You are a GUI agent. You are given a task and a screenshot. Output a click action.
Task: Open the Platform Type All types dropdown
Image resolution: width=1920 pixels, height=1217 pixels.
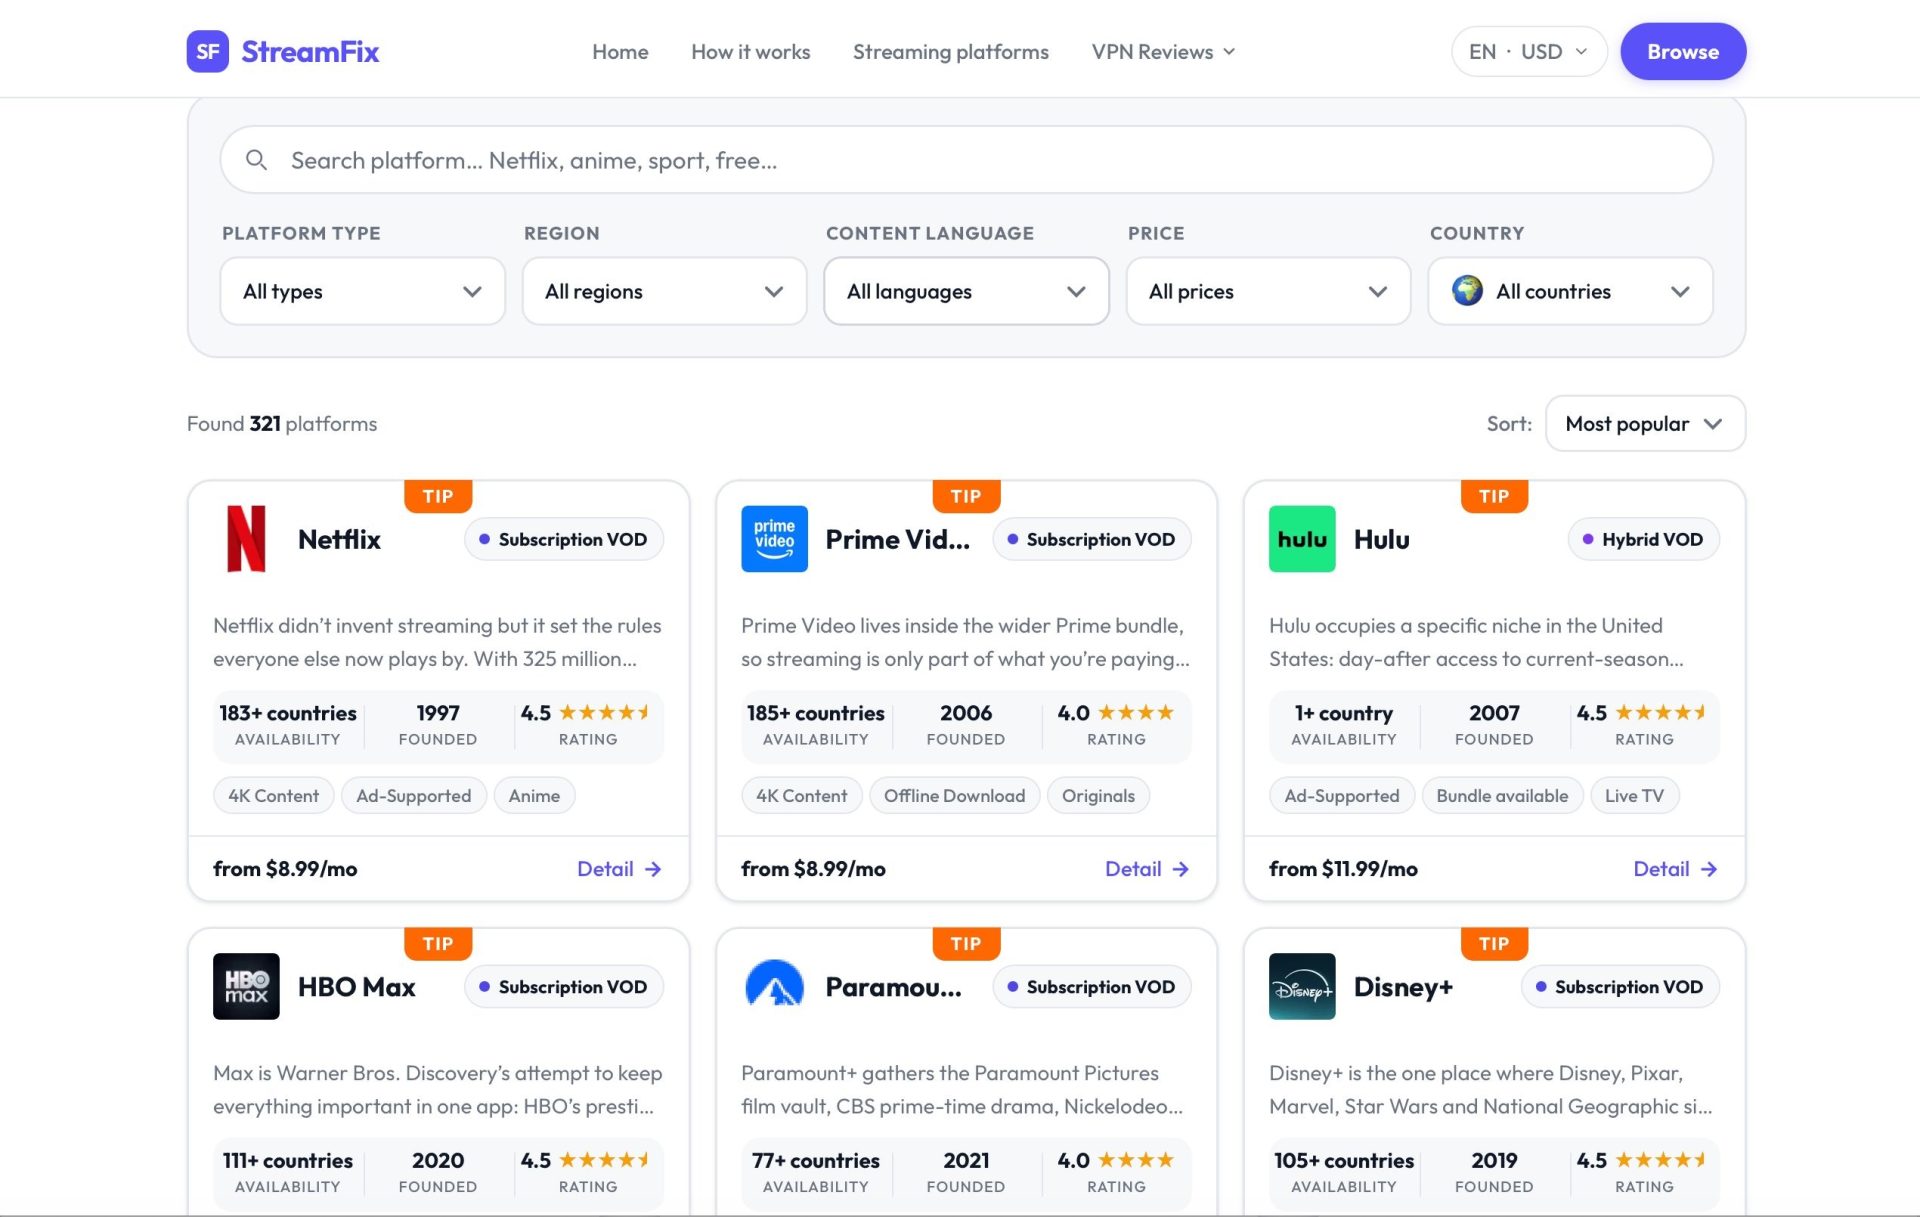(x=362, y=291)
